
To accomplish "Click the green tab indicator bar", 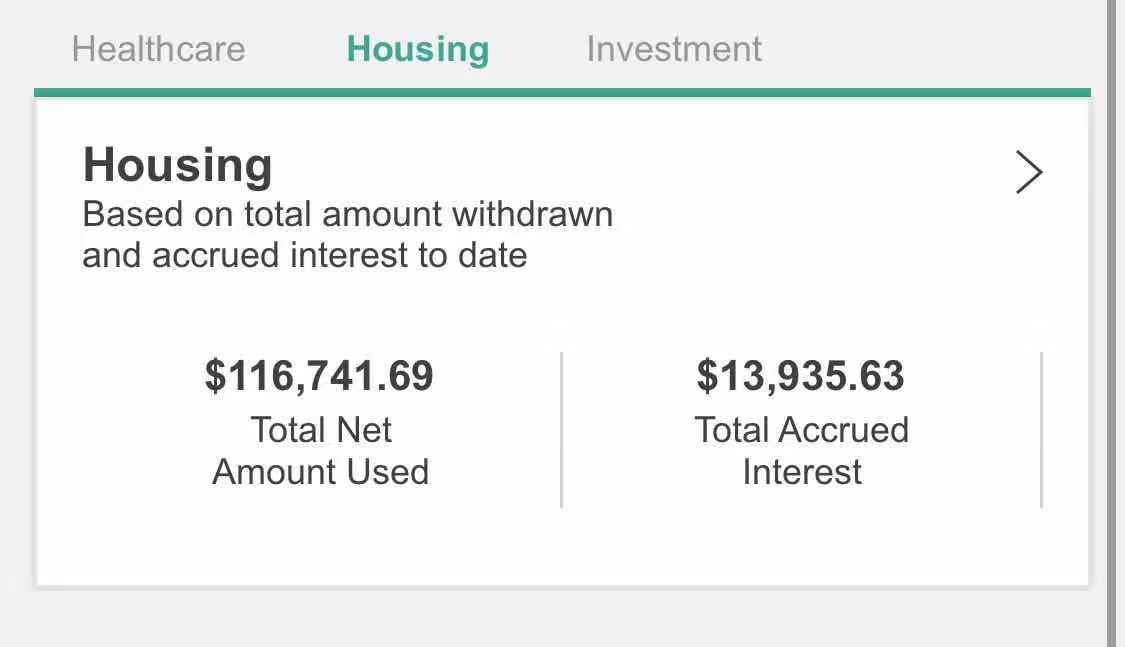I will point(562,93).
